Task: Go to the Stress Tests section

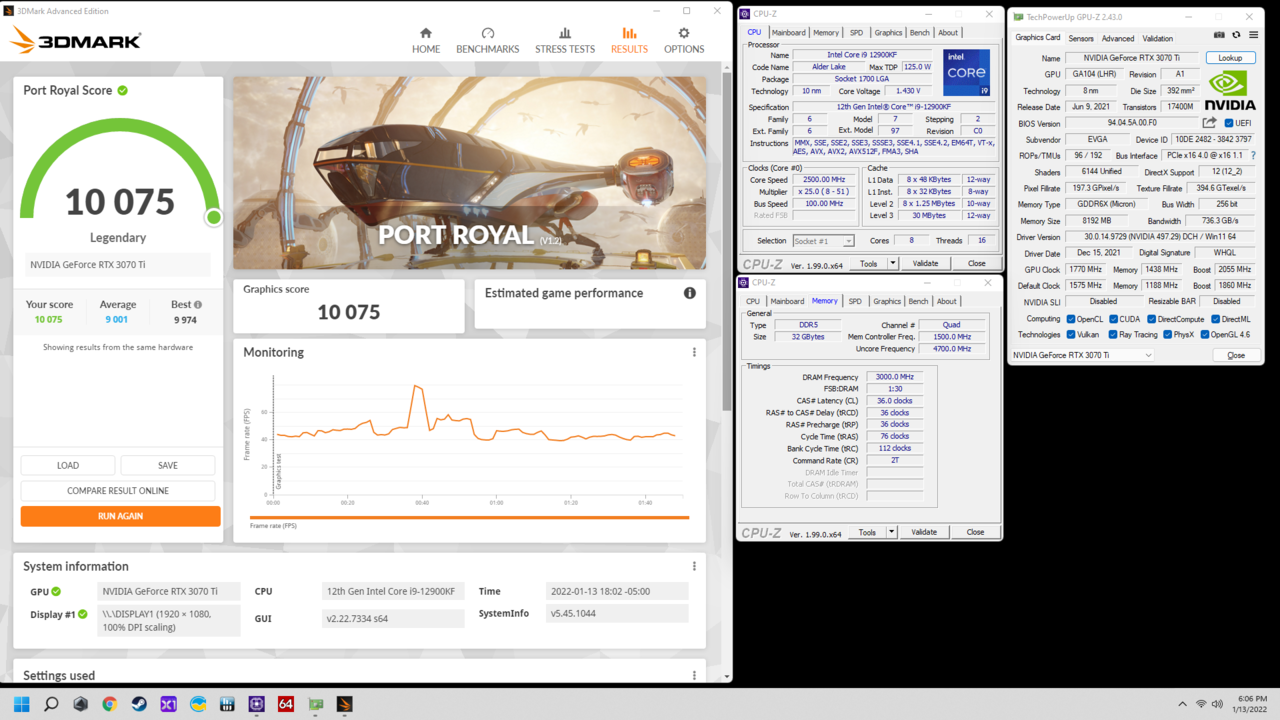Action: coord(564,40)
